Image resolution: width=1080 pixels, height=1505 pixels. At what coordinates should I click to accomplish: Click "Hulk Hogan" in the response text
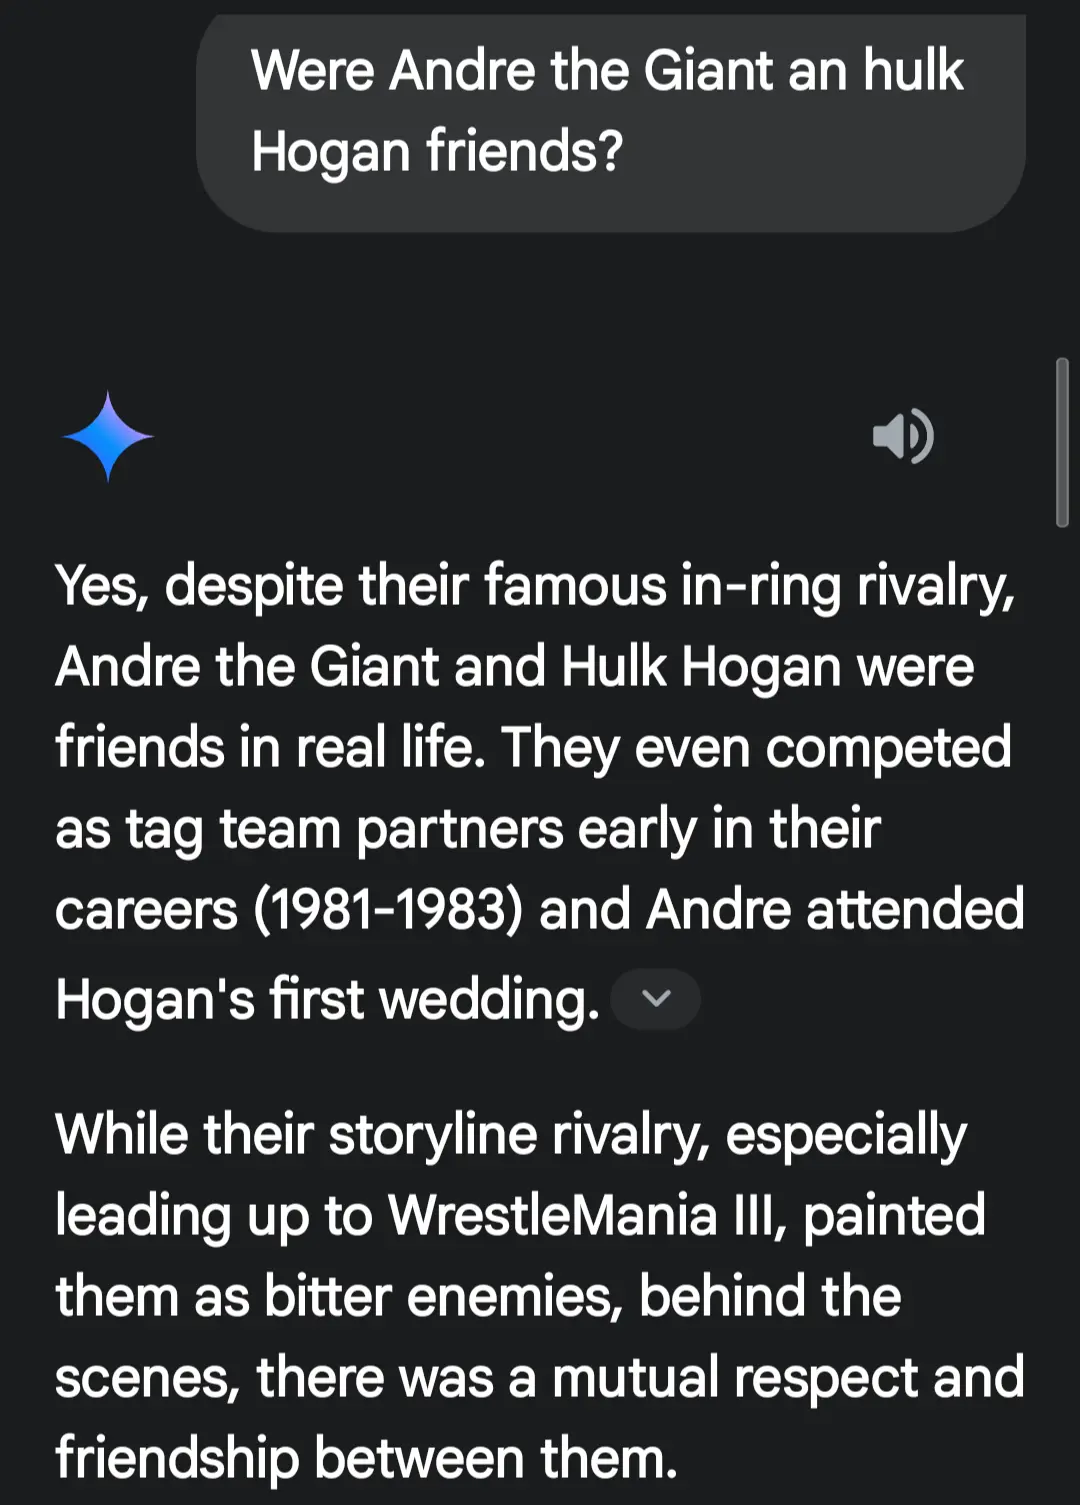pos(701,666)
